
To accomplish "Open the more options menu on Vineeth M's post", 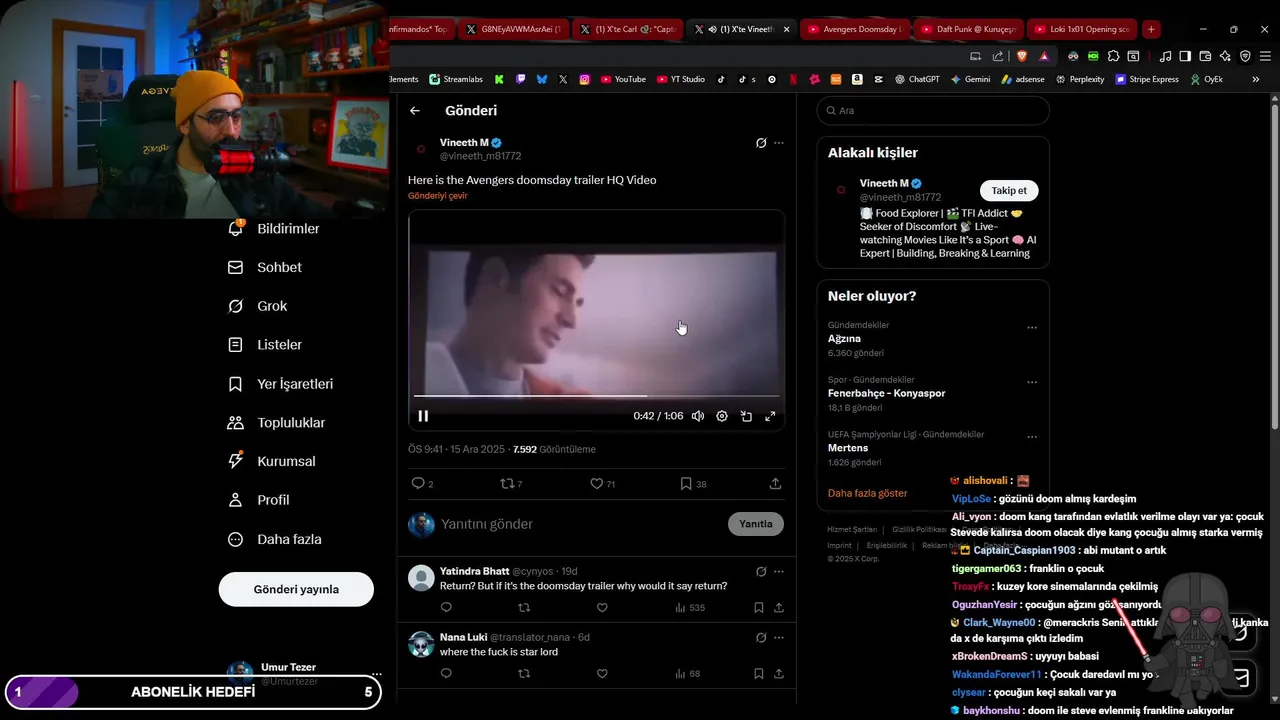I will click(x=779, y=143).
